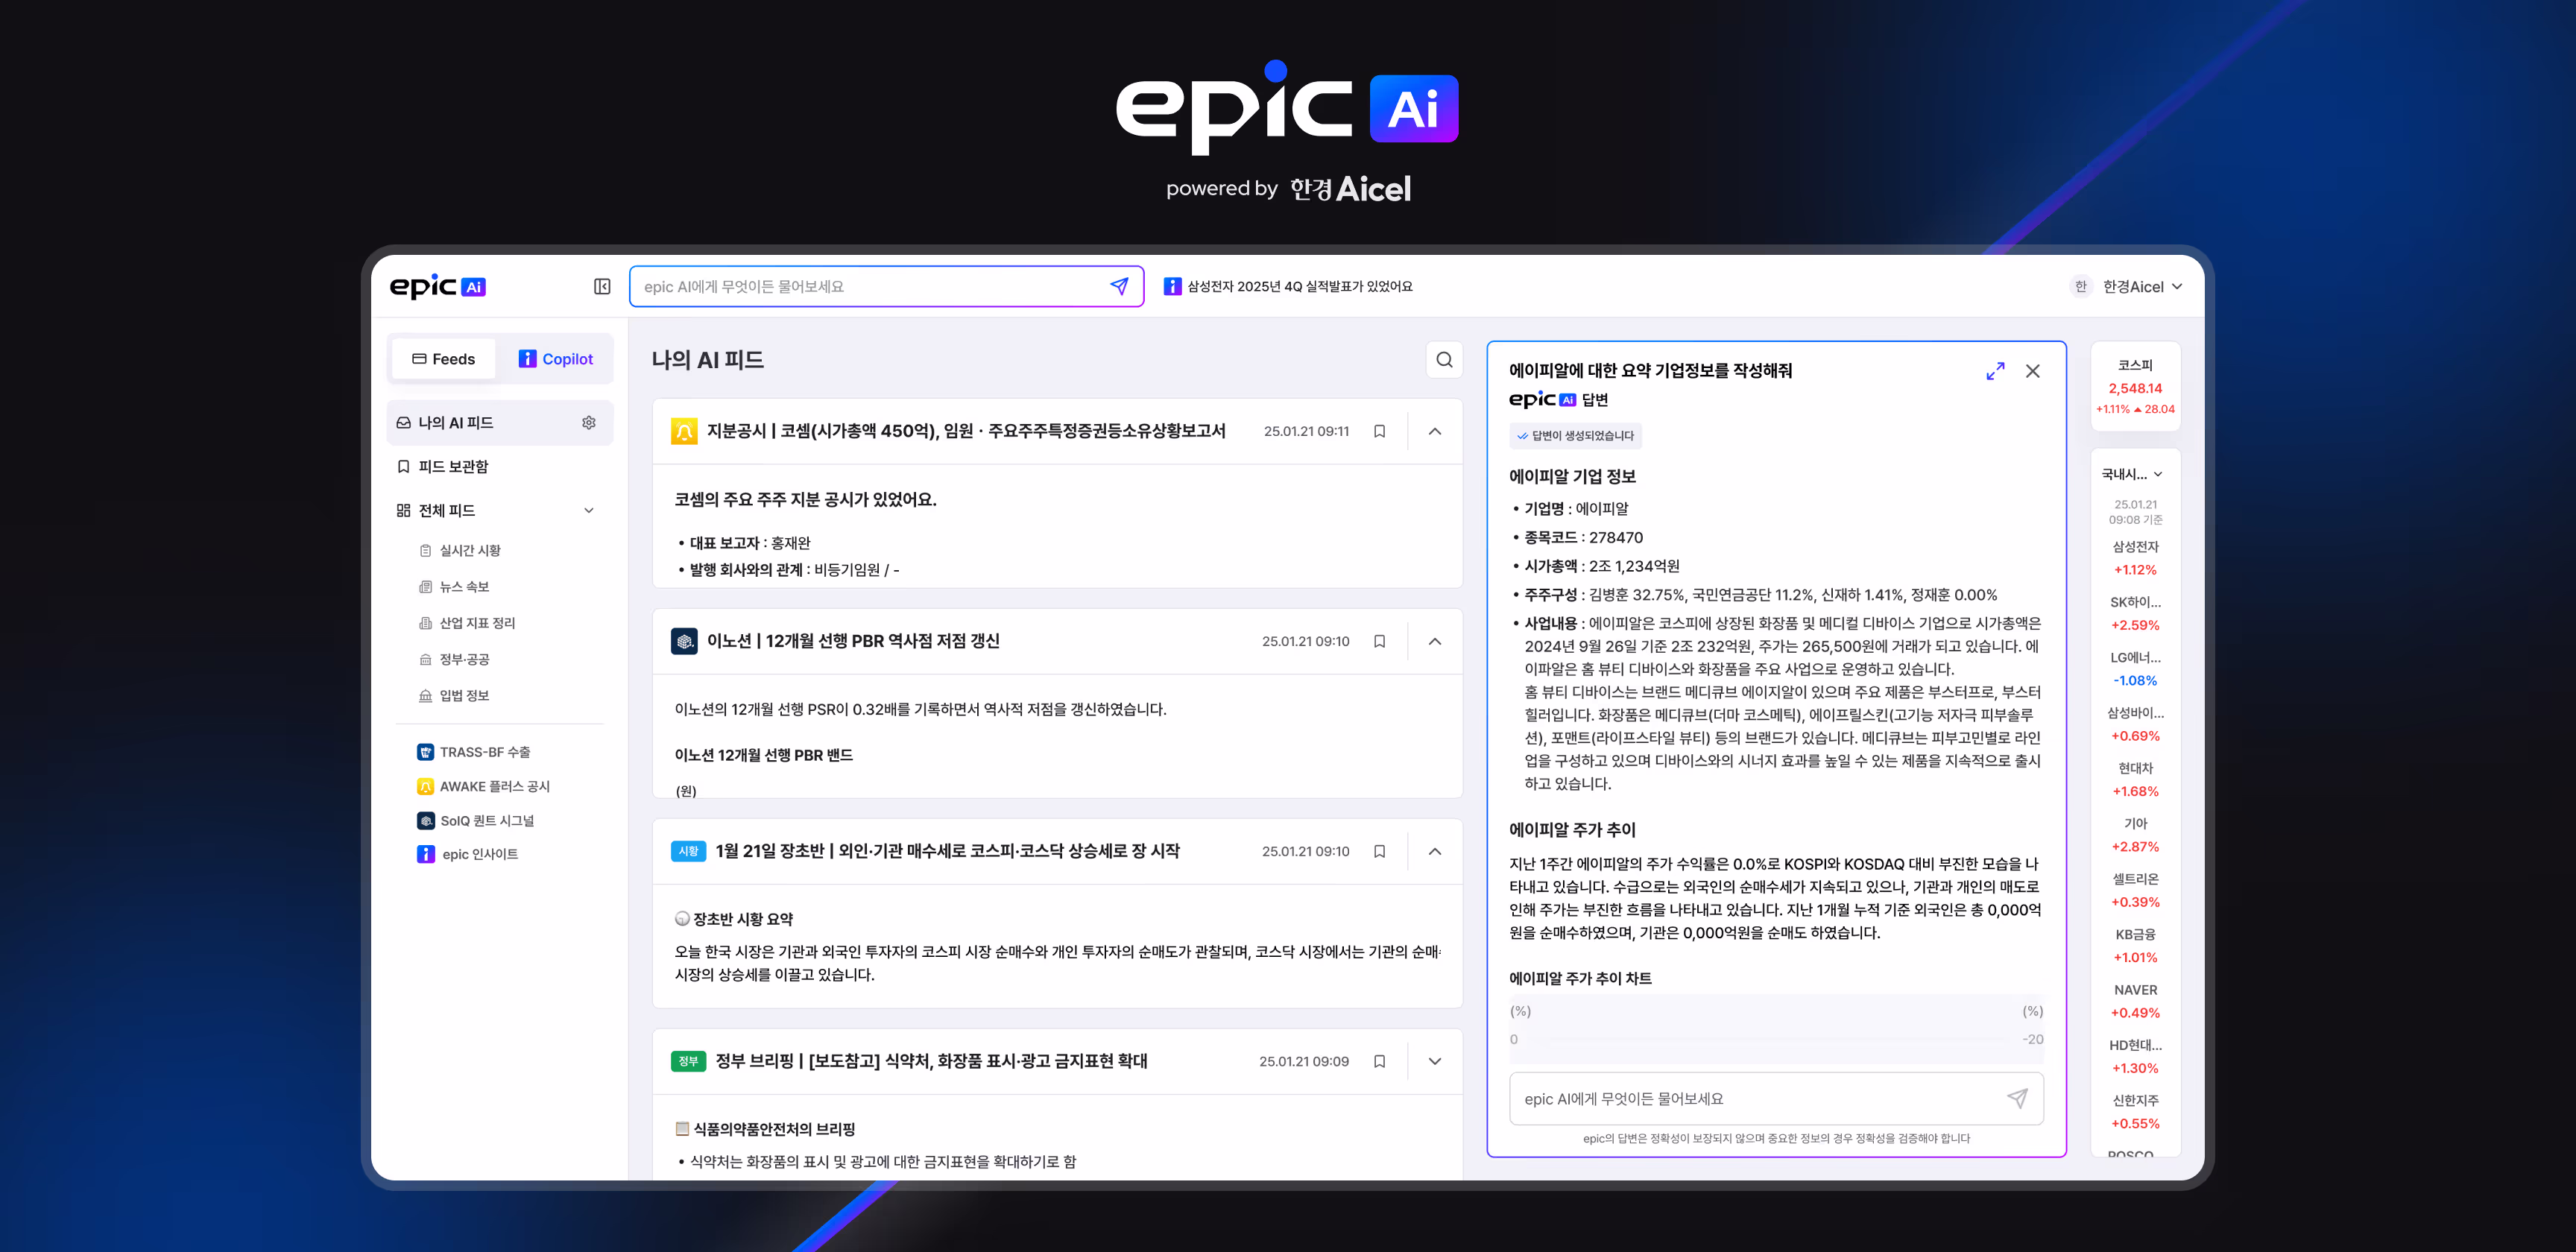
Task: Send message in Copilot chat input
Action: [x=2017, y=1098]
